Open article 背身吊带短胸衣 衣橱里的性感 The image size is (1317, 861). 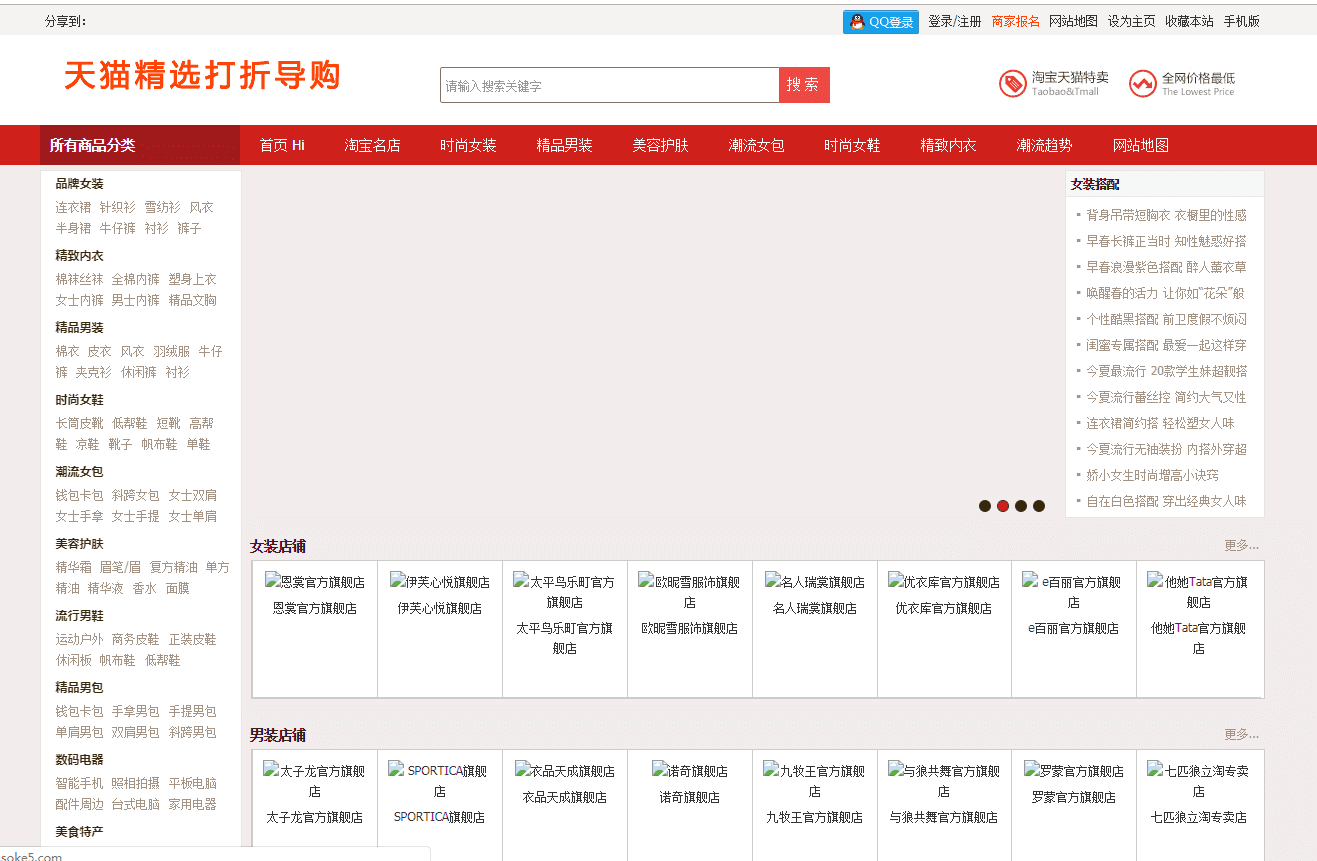click(1166, 215)
